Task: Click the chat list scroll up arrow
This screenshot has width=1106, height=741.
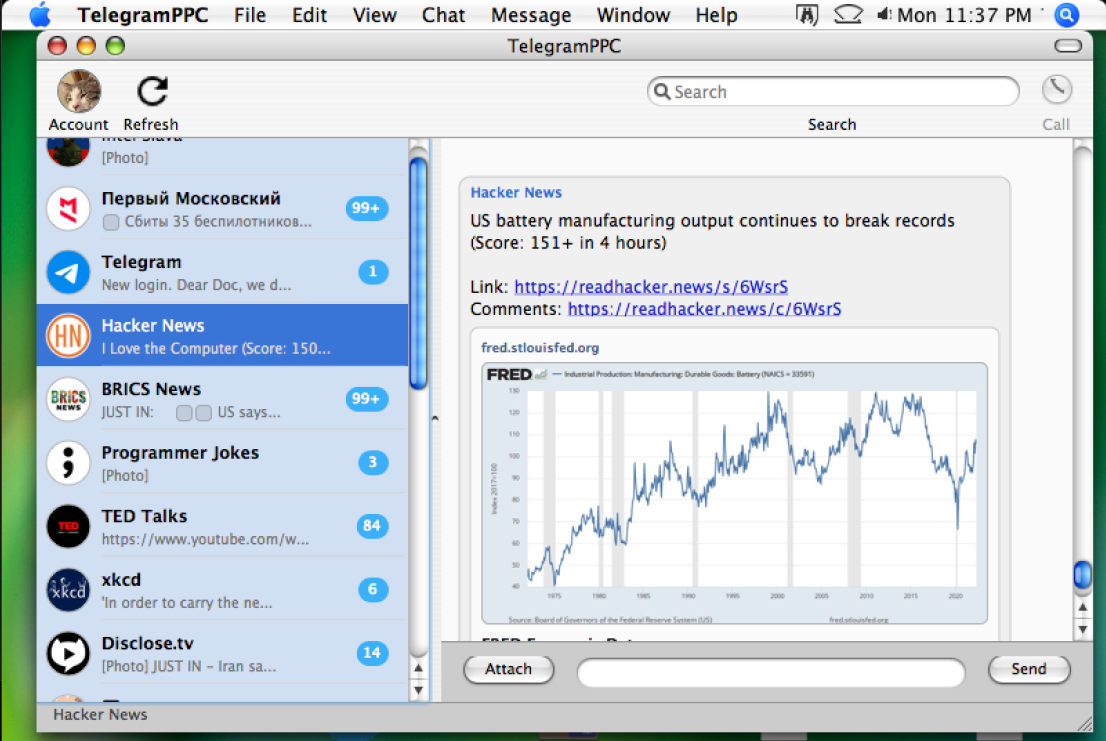Action: click(418, 668)
